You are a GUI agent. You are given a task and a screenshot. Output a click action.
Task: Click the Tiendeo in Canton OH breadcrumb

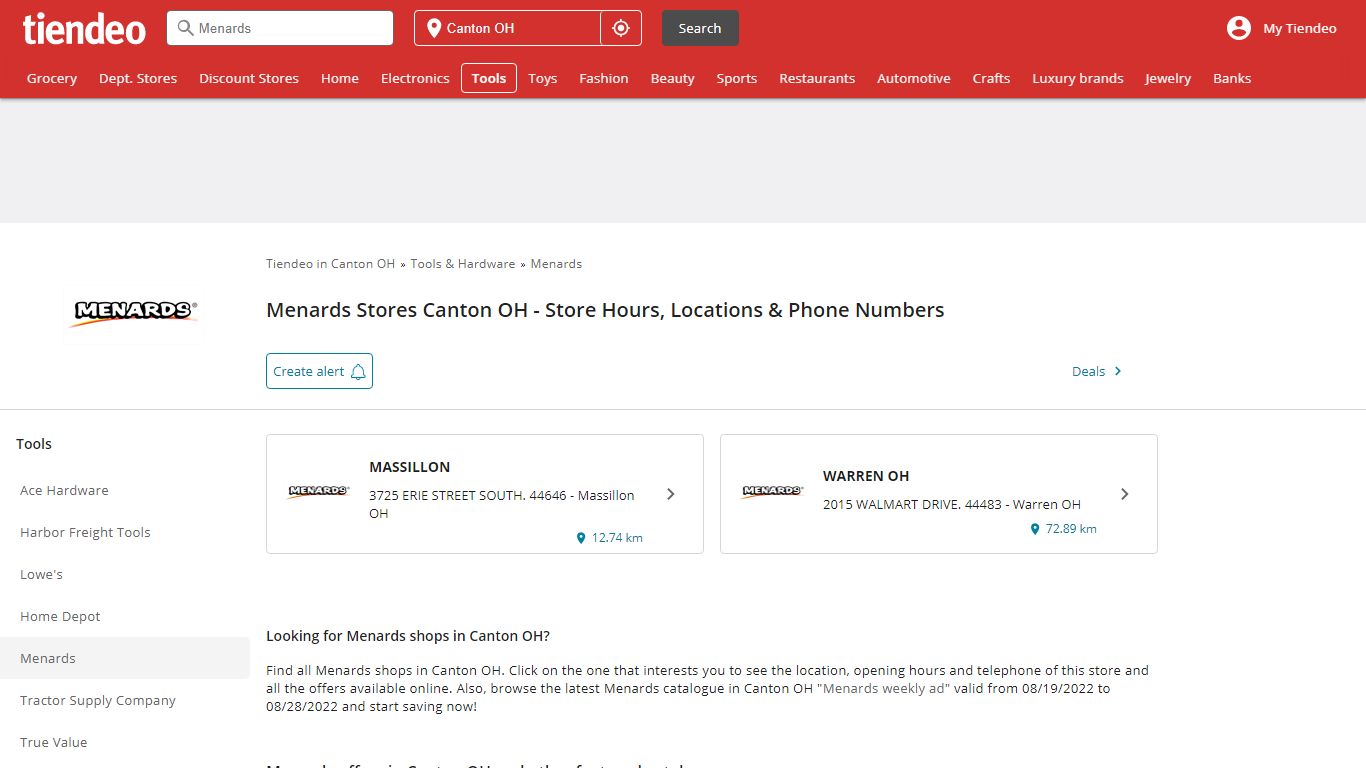[x=331, y=264]
